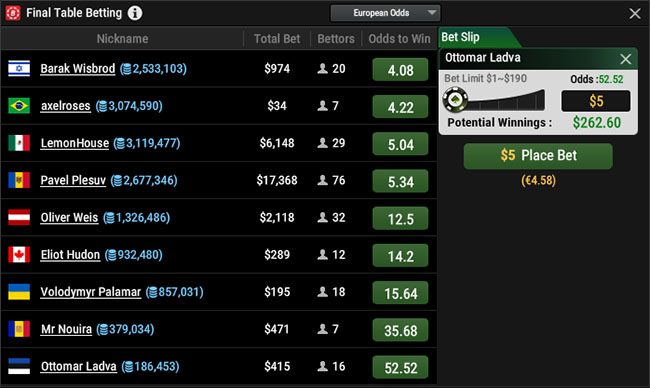Click the Canada flag next to Eliot Hudon
This screenshot has width=650, height=388.
coord(19,255)
